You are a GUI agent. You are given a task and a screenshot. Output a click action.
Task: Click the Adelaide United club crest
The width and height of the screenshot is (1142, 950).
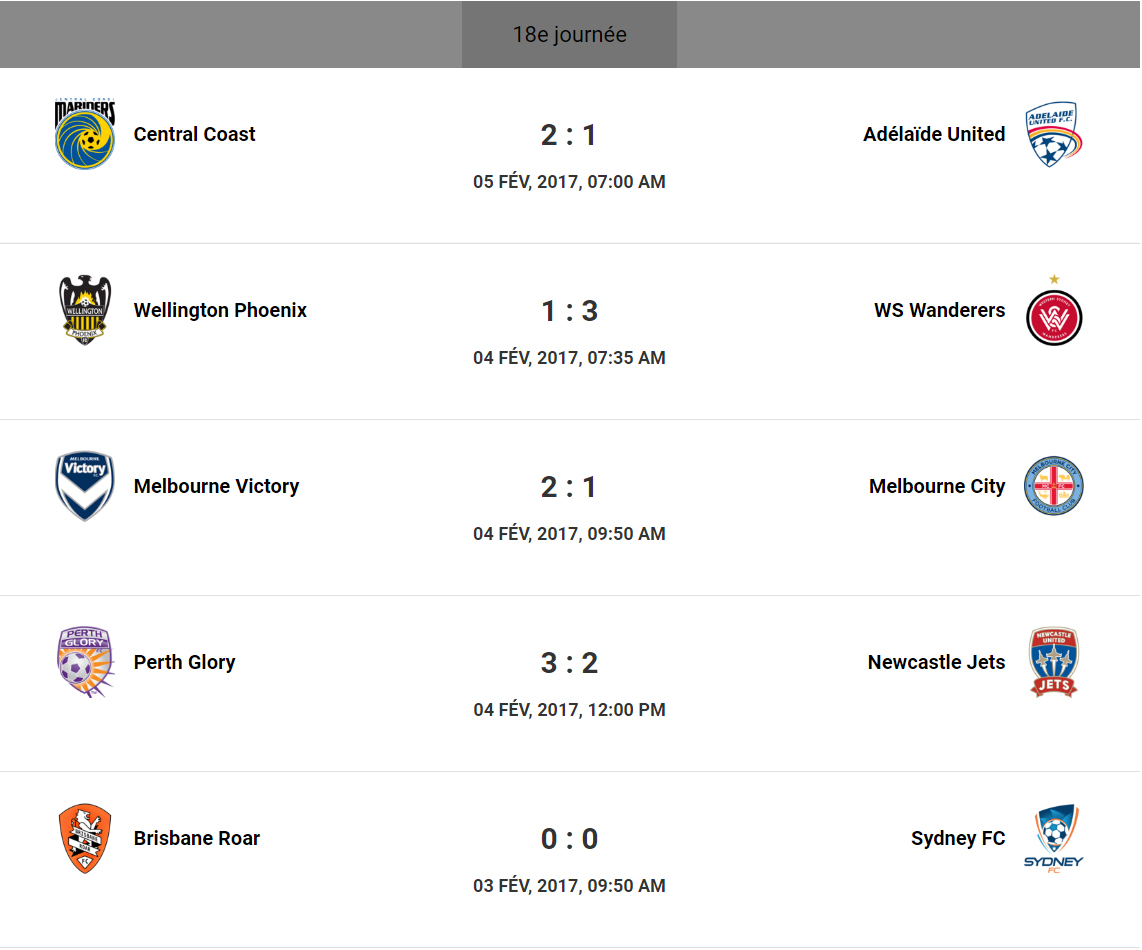click(1054, 134)
